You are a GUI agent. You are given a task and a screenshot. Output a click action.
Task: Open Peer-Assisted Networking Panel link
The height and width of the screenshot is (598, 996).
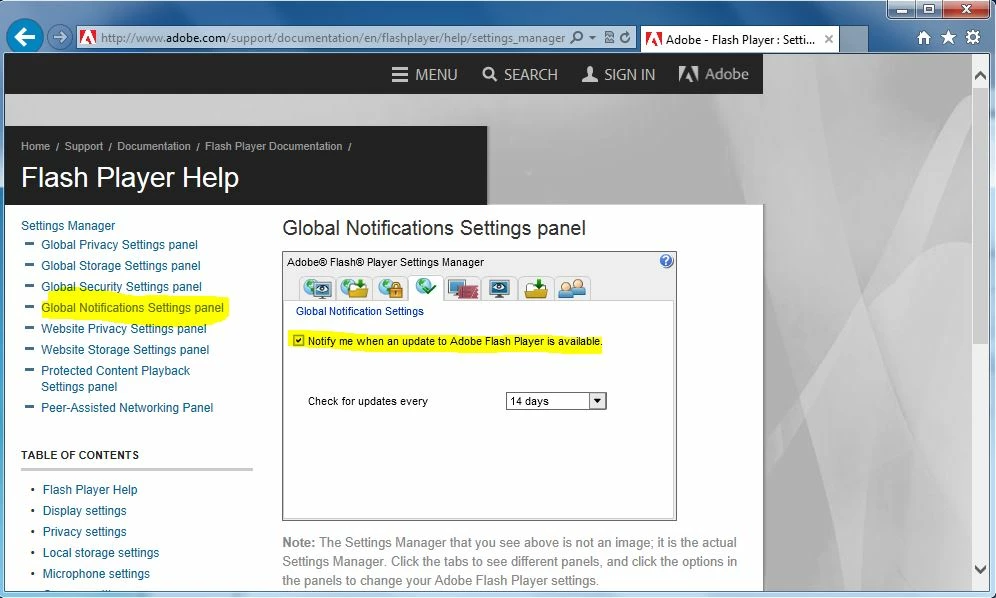(127, 407)
